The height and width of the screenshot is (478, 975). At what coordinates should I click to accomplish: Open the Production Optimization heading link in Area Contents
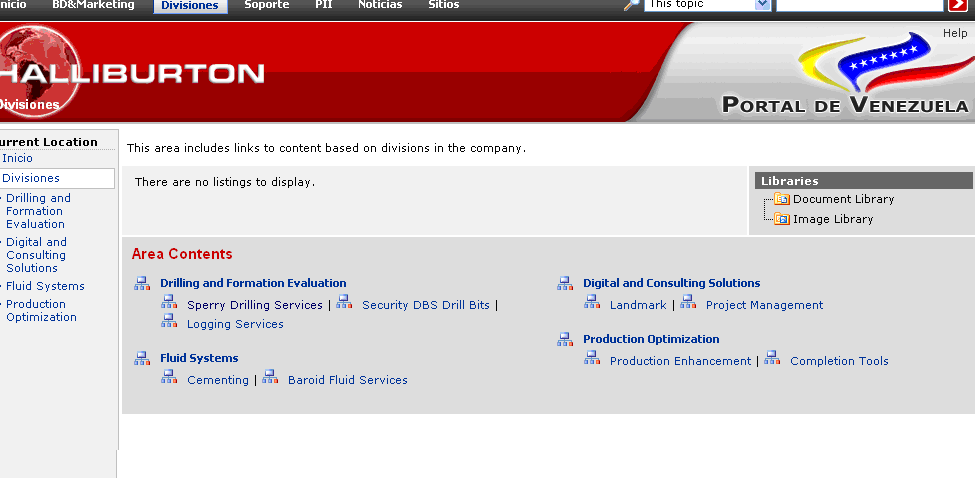click(651, 339)
